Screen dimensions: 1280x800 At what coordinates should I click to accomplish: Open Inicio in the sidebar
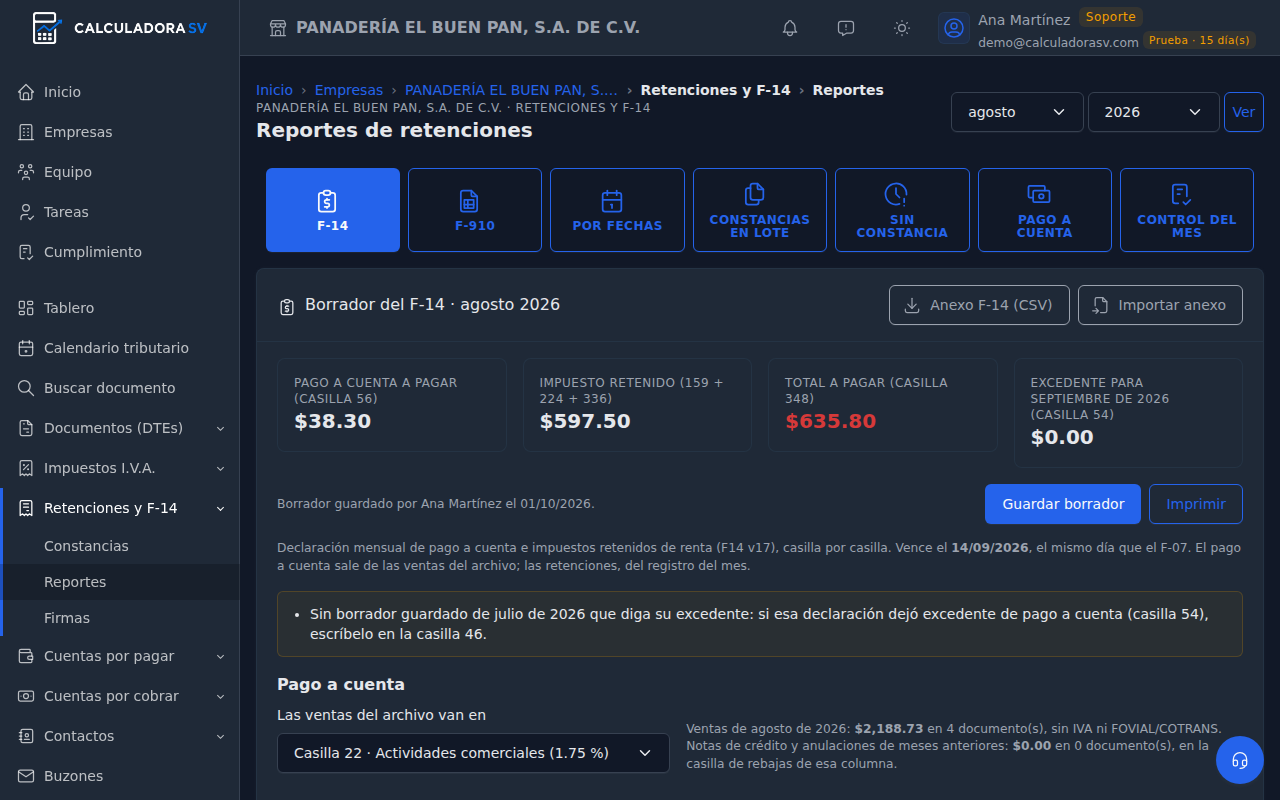coord(120,92)
